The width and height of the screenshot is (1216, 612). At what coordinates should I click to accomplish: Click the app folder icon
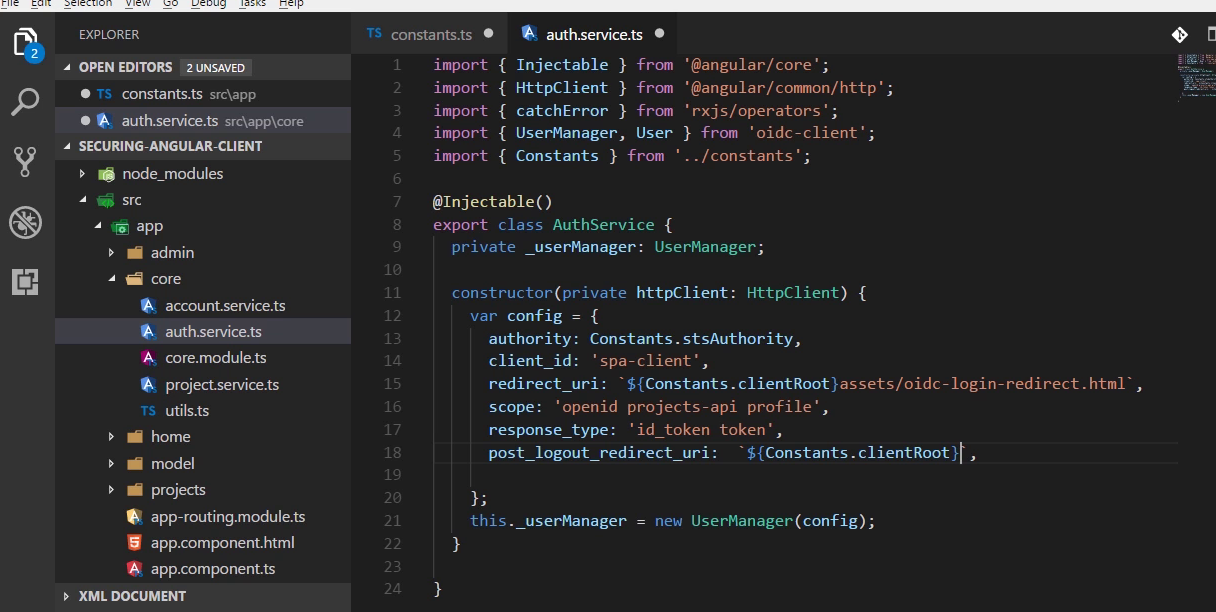[120, 226]
